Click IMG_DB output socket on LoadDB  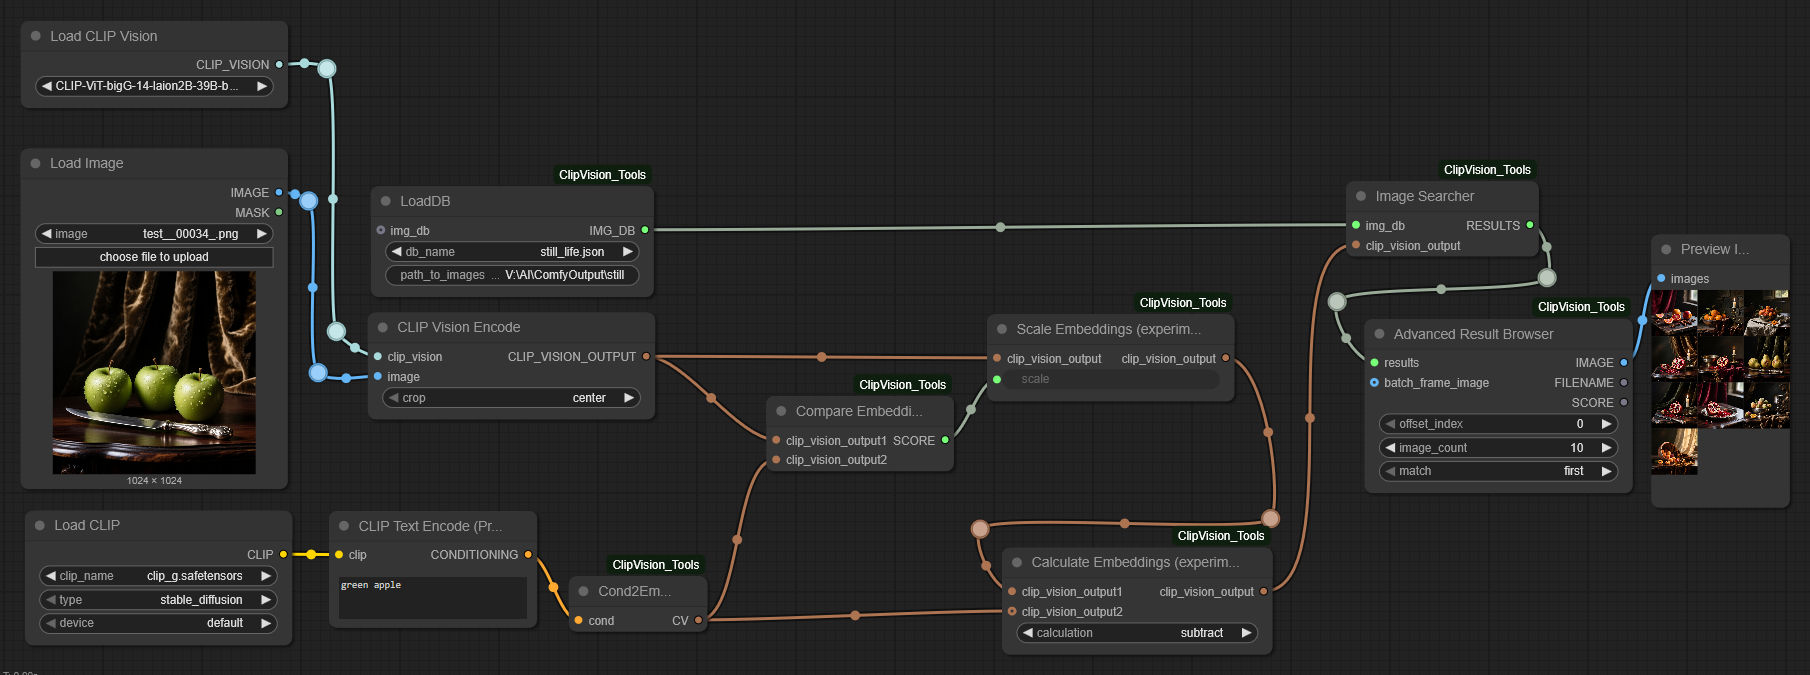coord(645,230)
